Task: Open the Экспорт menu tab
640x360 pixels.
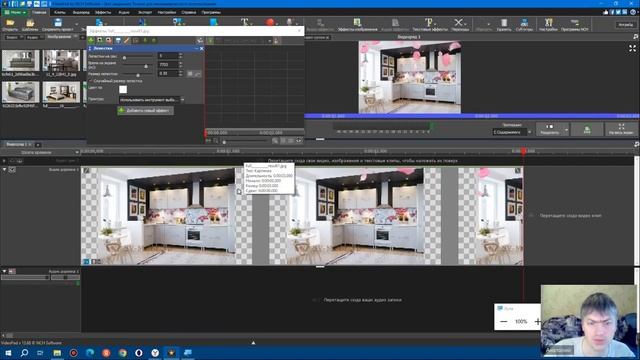Action: click(144, 12)
